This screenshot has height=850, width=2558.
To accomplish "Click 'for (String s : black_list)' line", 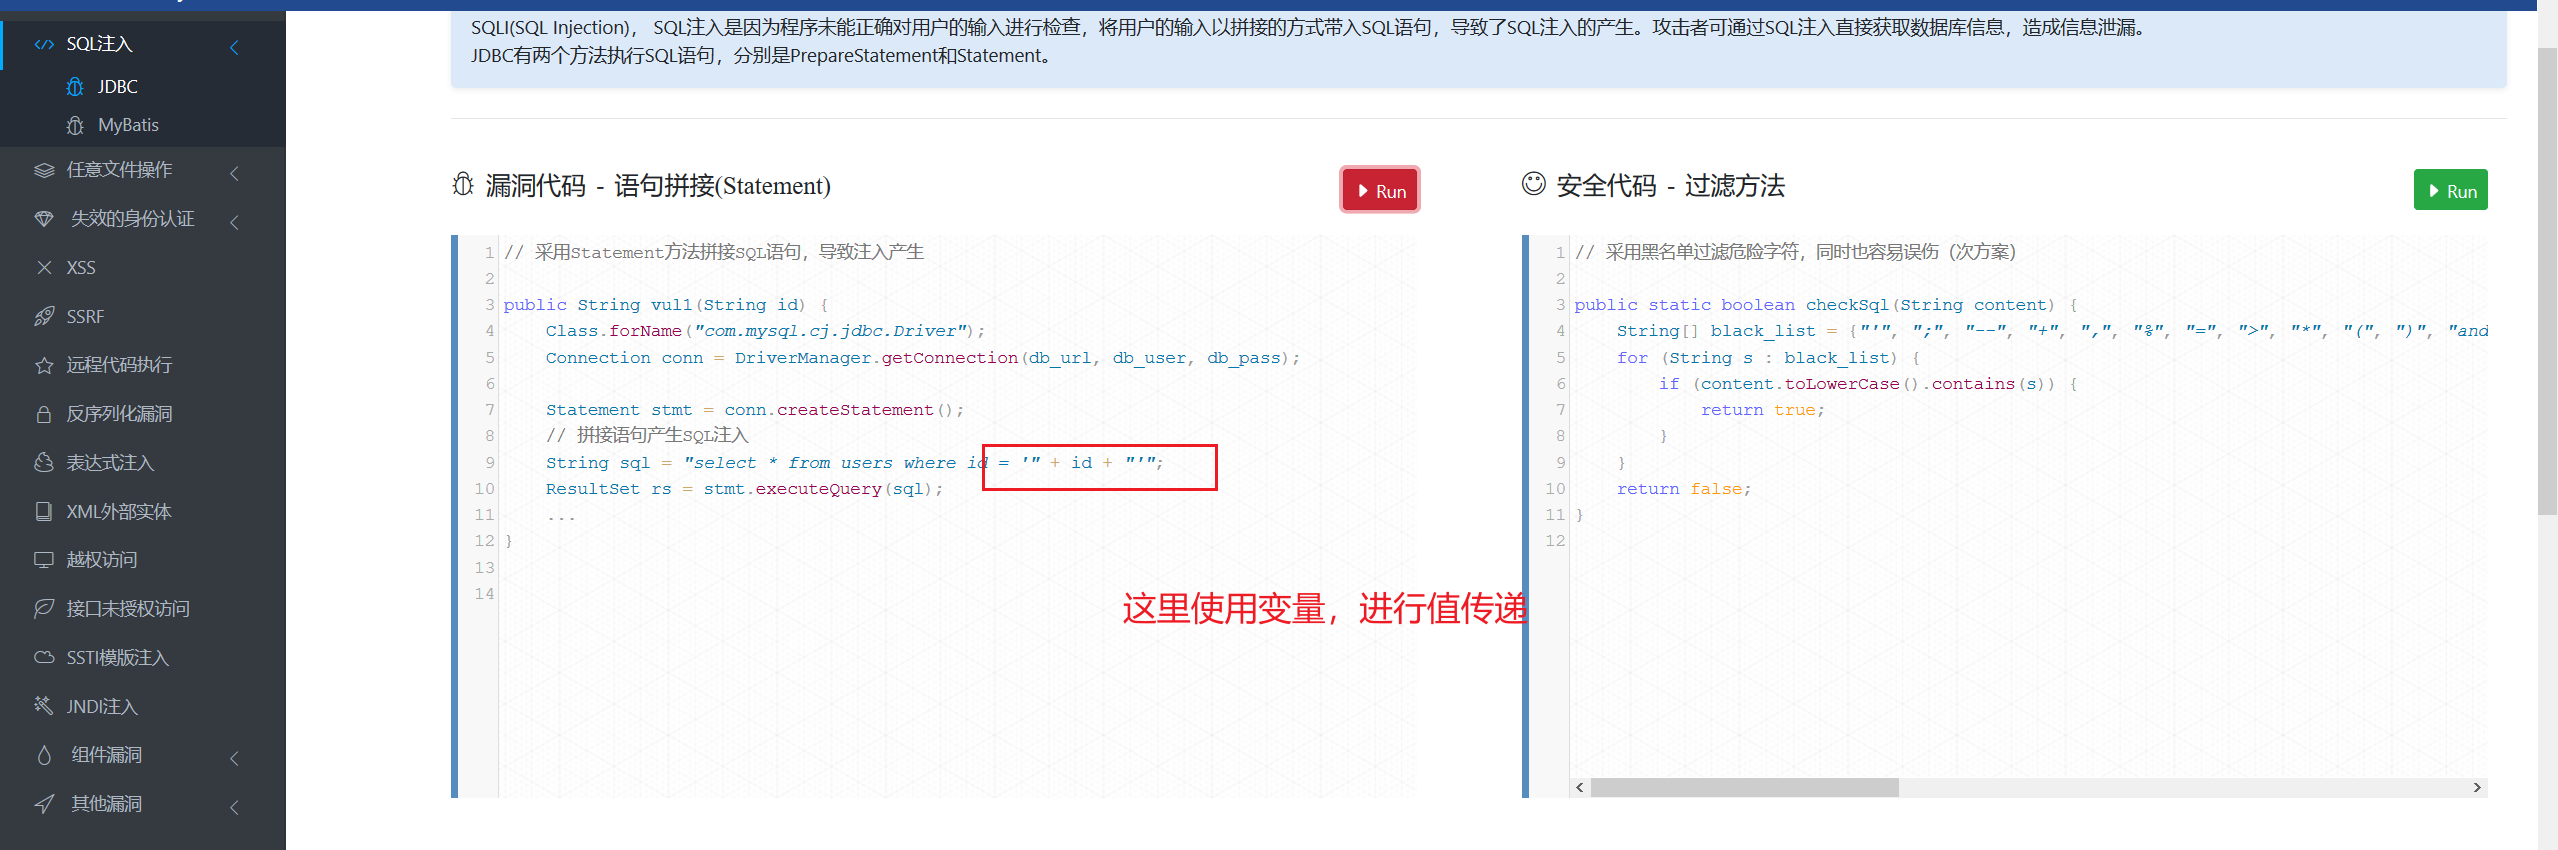I will 1769,358.
